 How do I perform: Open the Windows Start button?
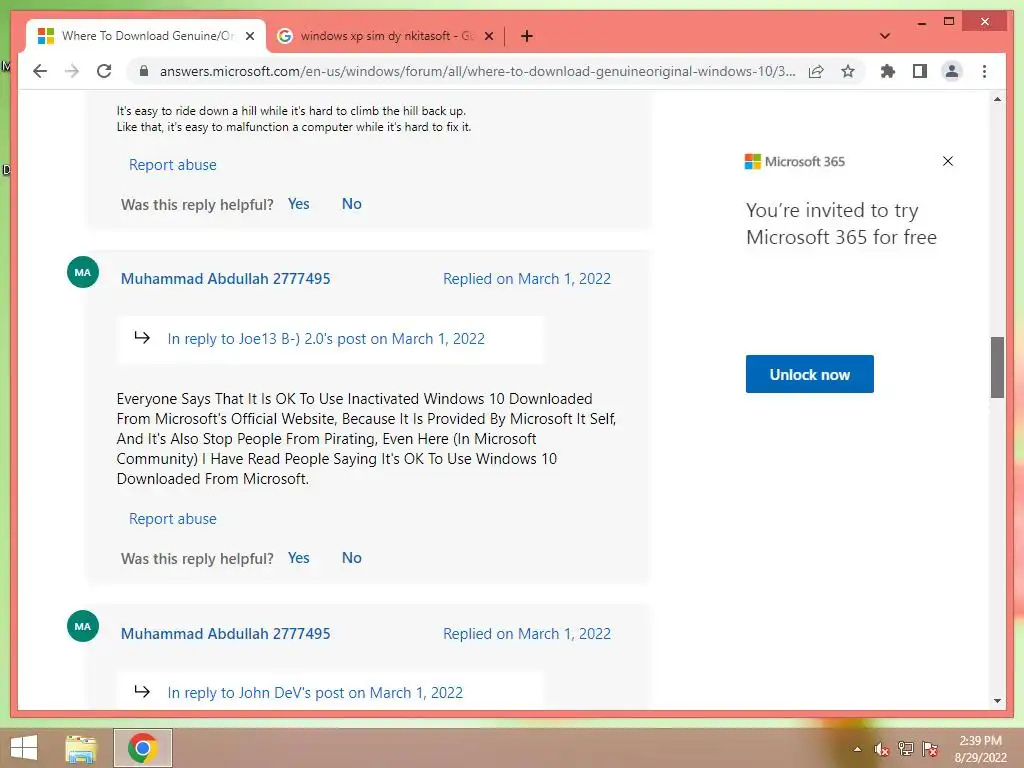[x=24, y=748]
